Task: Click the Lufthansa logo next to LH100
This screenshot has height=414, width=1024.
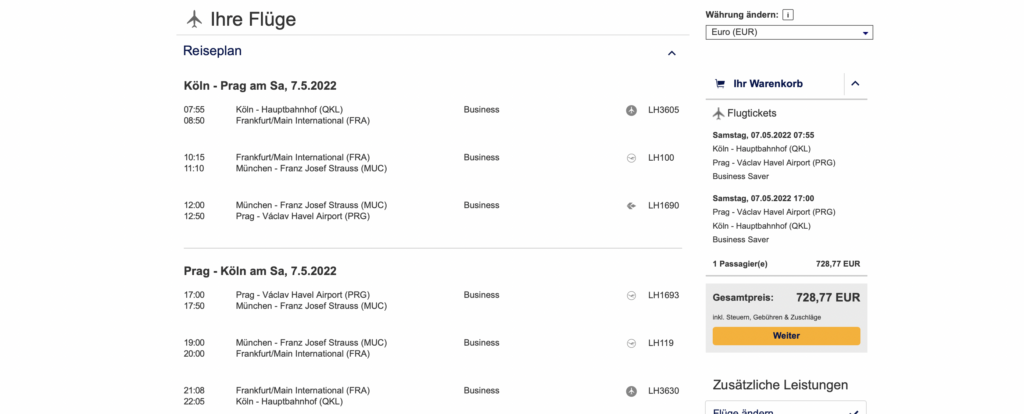Action: coord(631,158)
